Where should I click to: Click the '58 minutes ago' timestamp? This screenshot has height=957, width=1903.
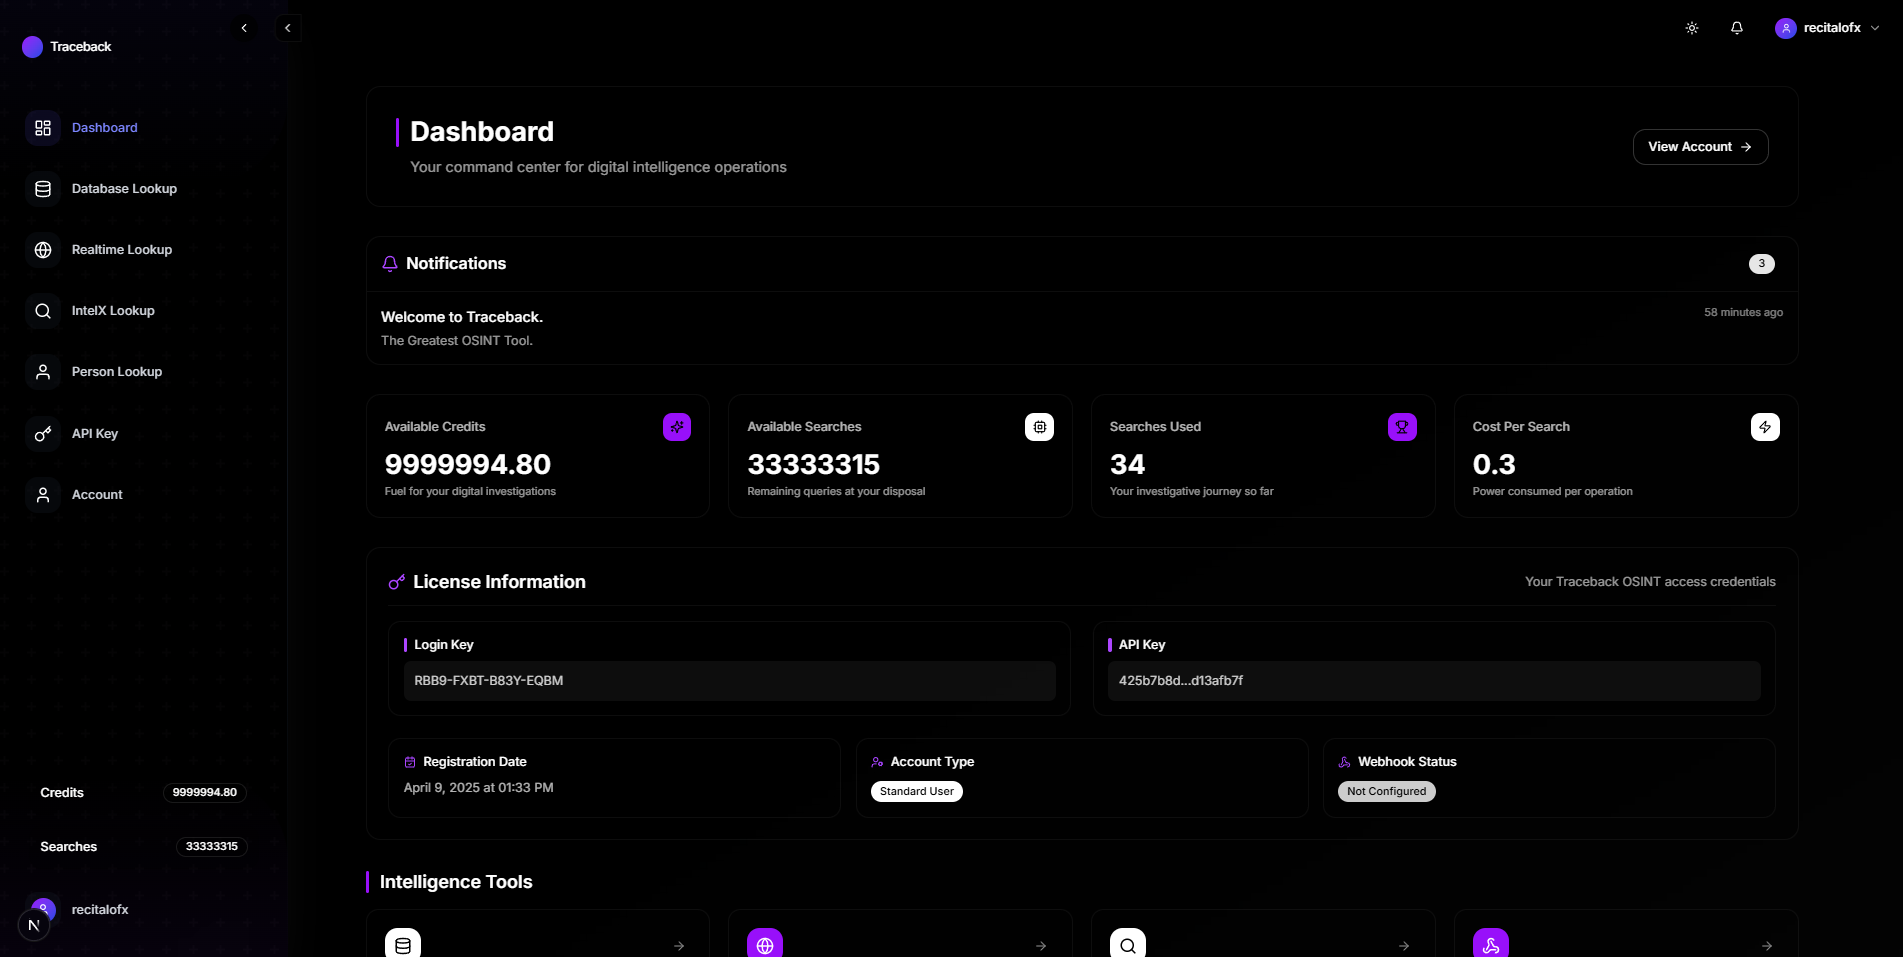(1743, 313)
